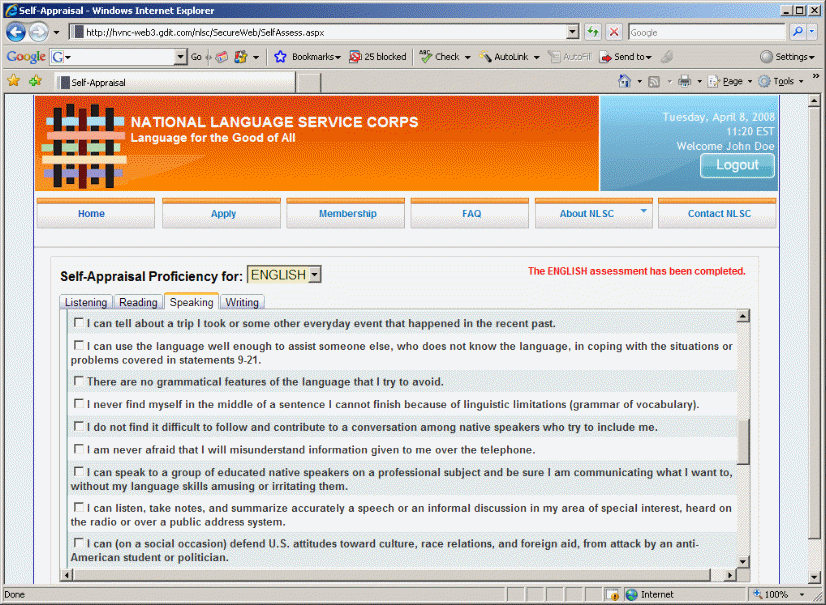The height and width of the screenshot is (605, 826).
Task: Open a new blank browser tab
Action: click(309, 83)
